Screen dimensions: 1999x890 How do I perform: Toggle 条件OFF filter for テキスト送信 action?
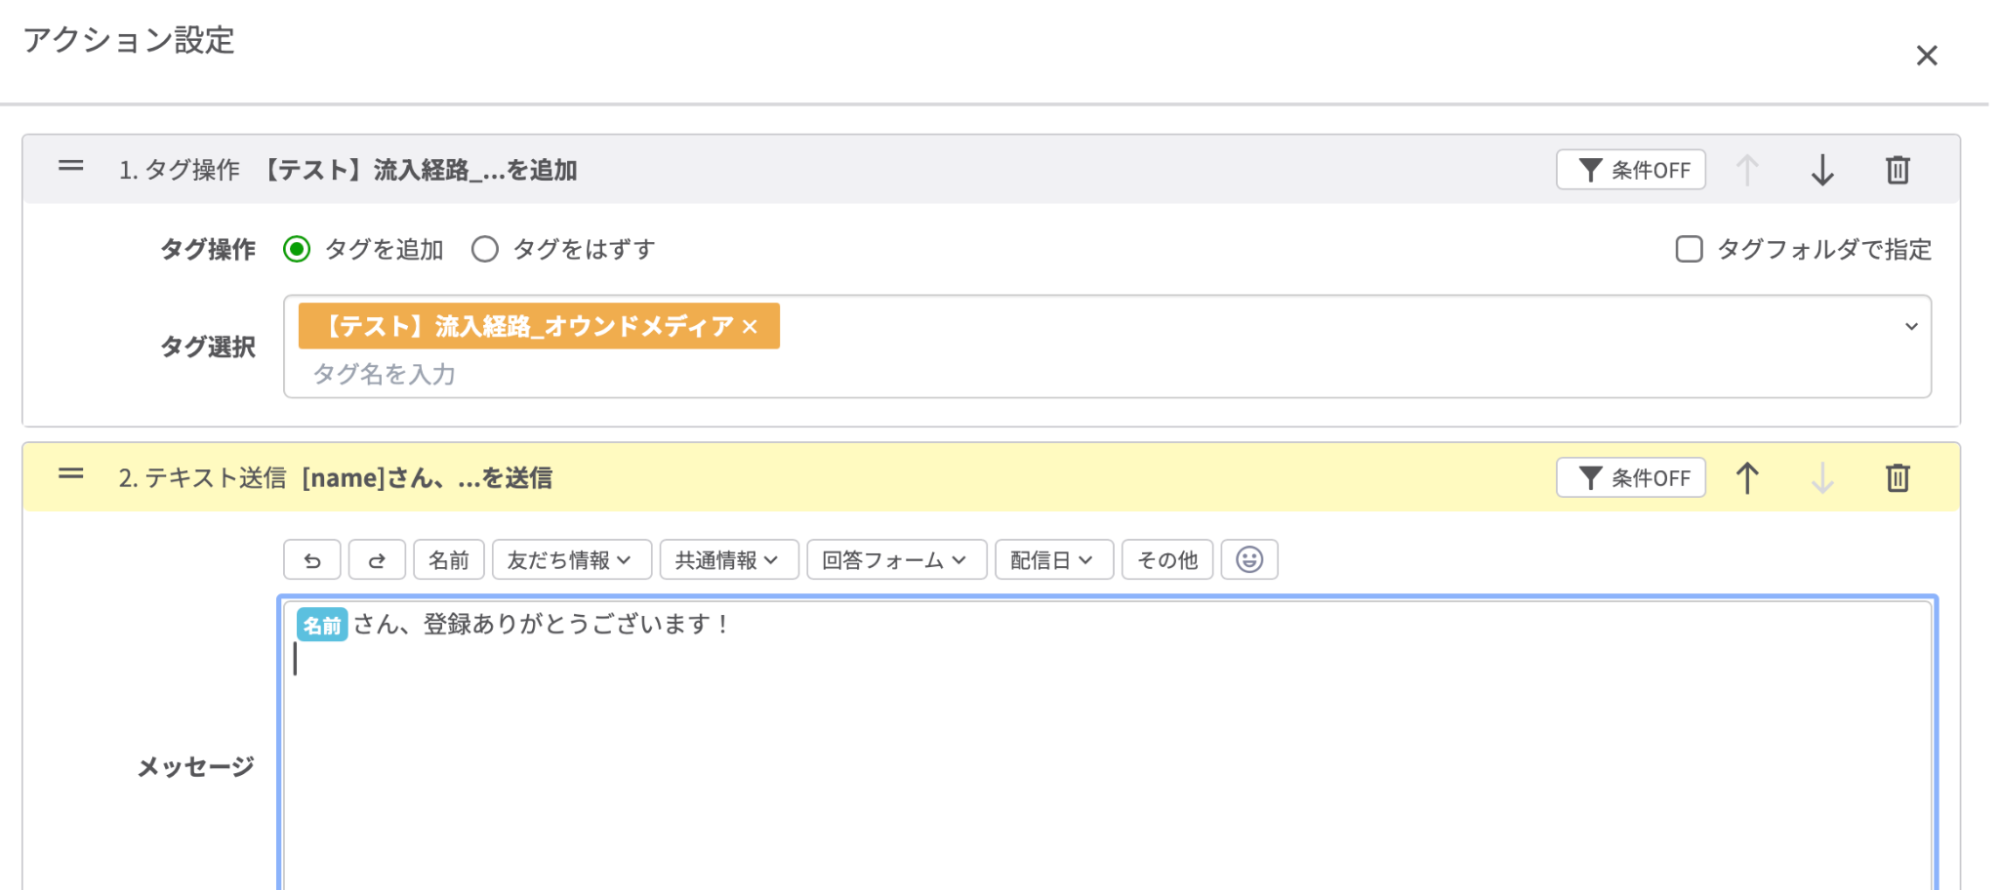click(x=1631, y=478)
